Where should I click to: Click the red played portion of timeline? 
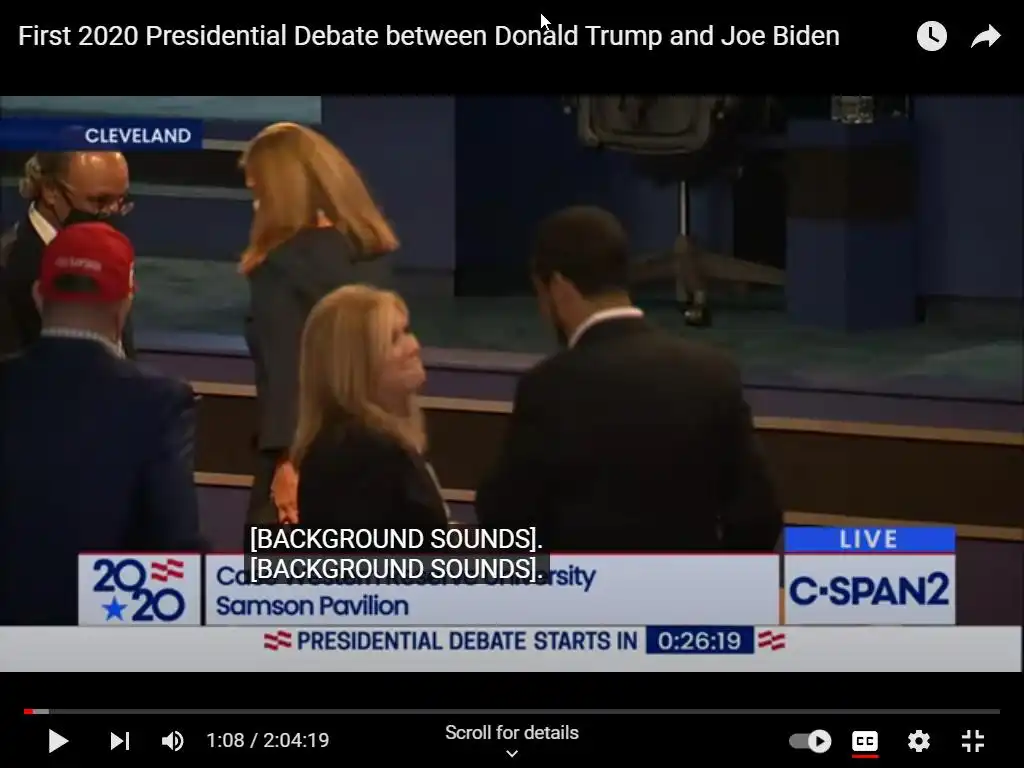[x=29, y=711]
